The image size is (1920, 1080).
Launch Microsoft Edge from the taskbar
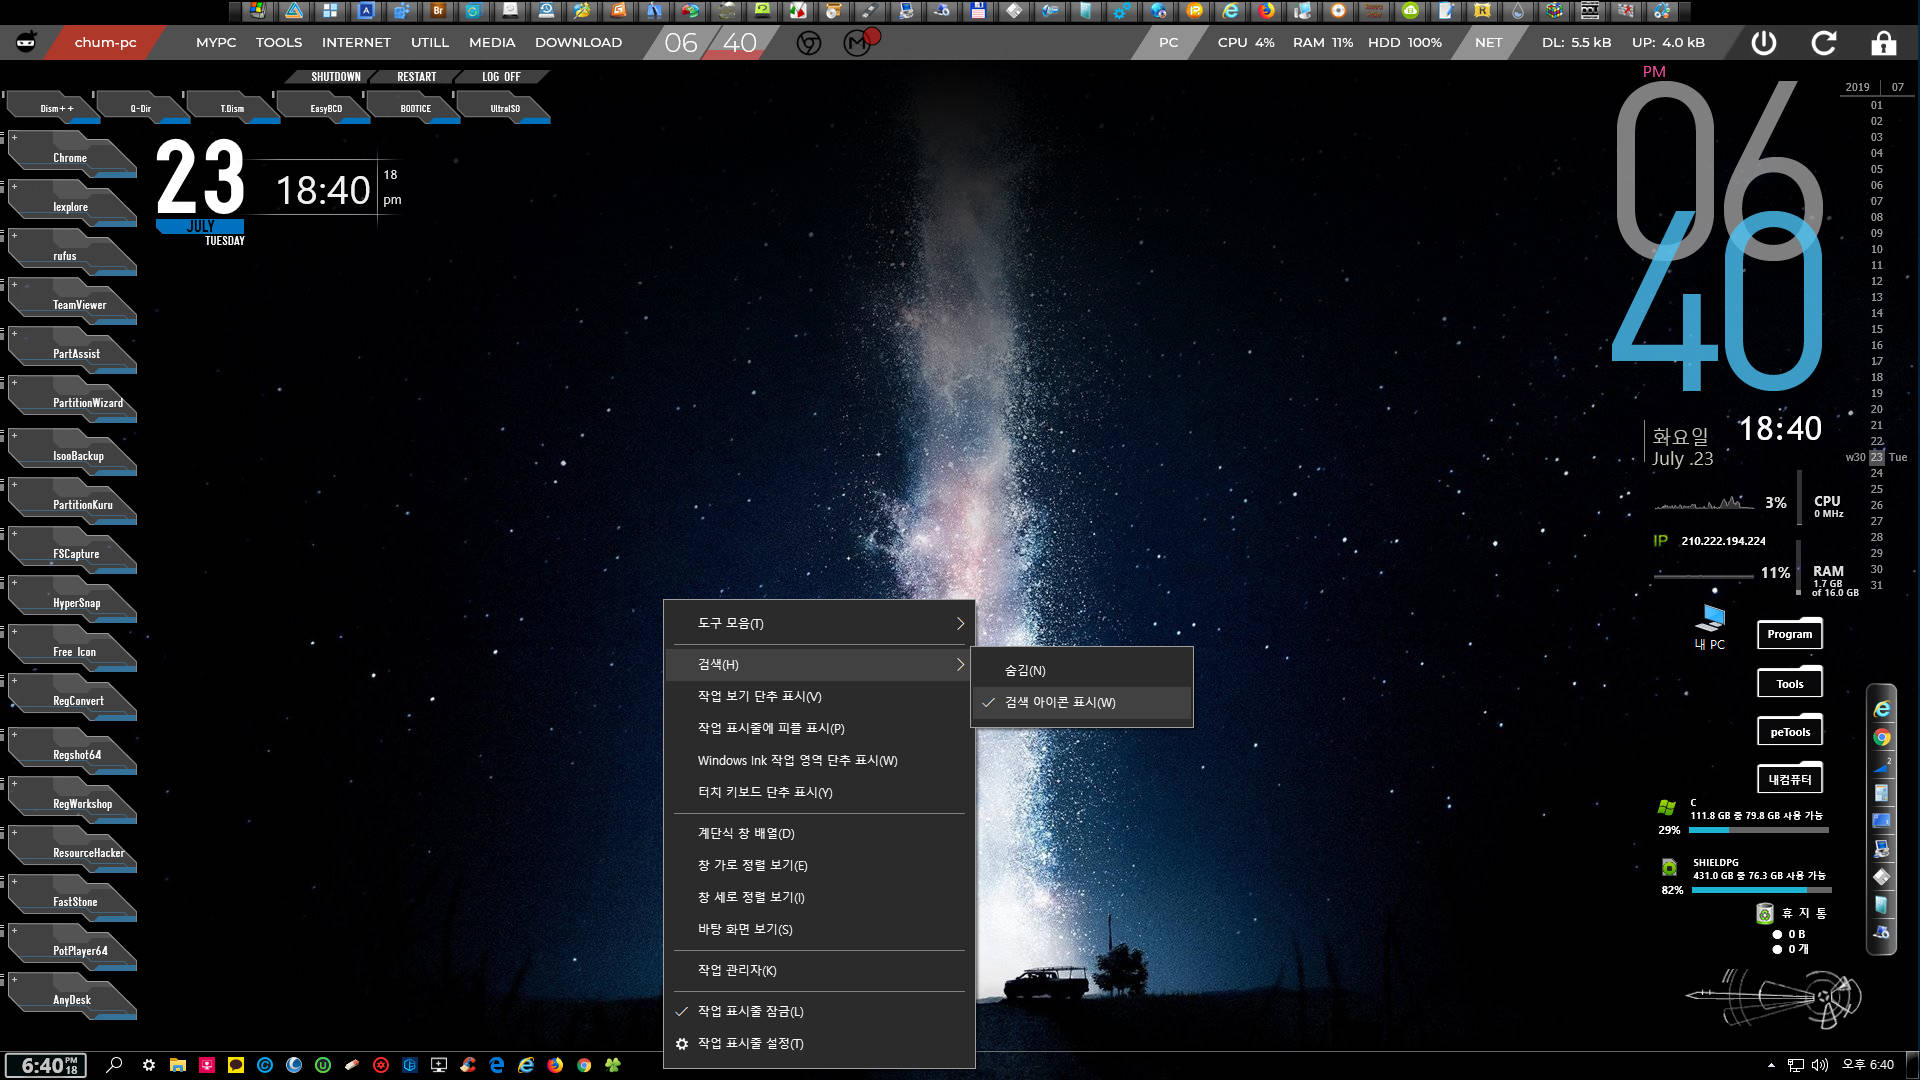pos(497,1065)
